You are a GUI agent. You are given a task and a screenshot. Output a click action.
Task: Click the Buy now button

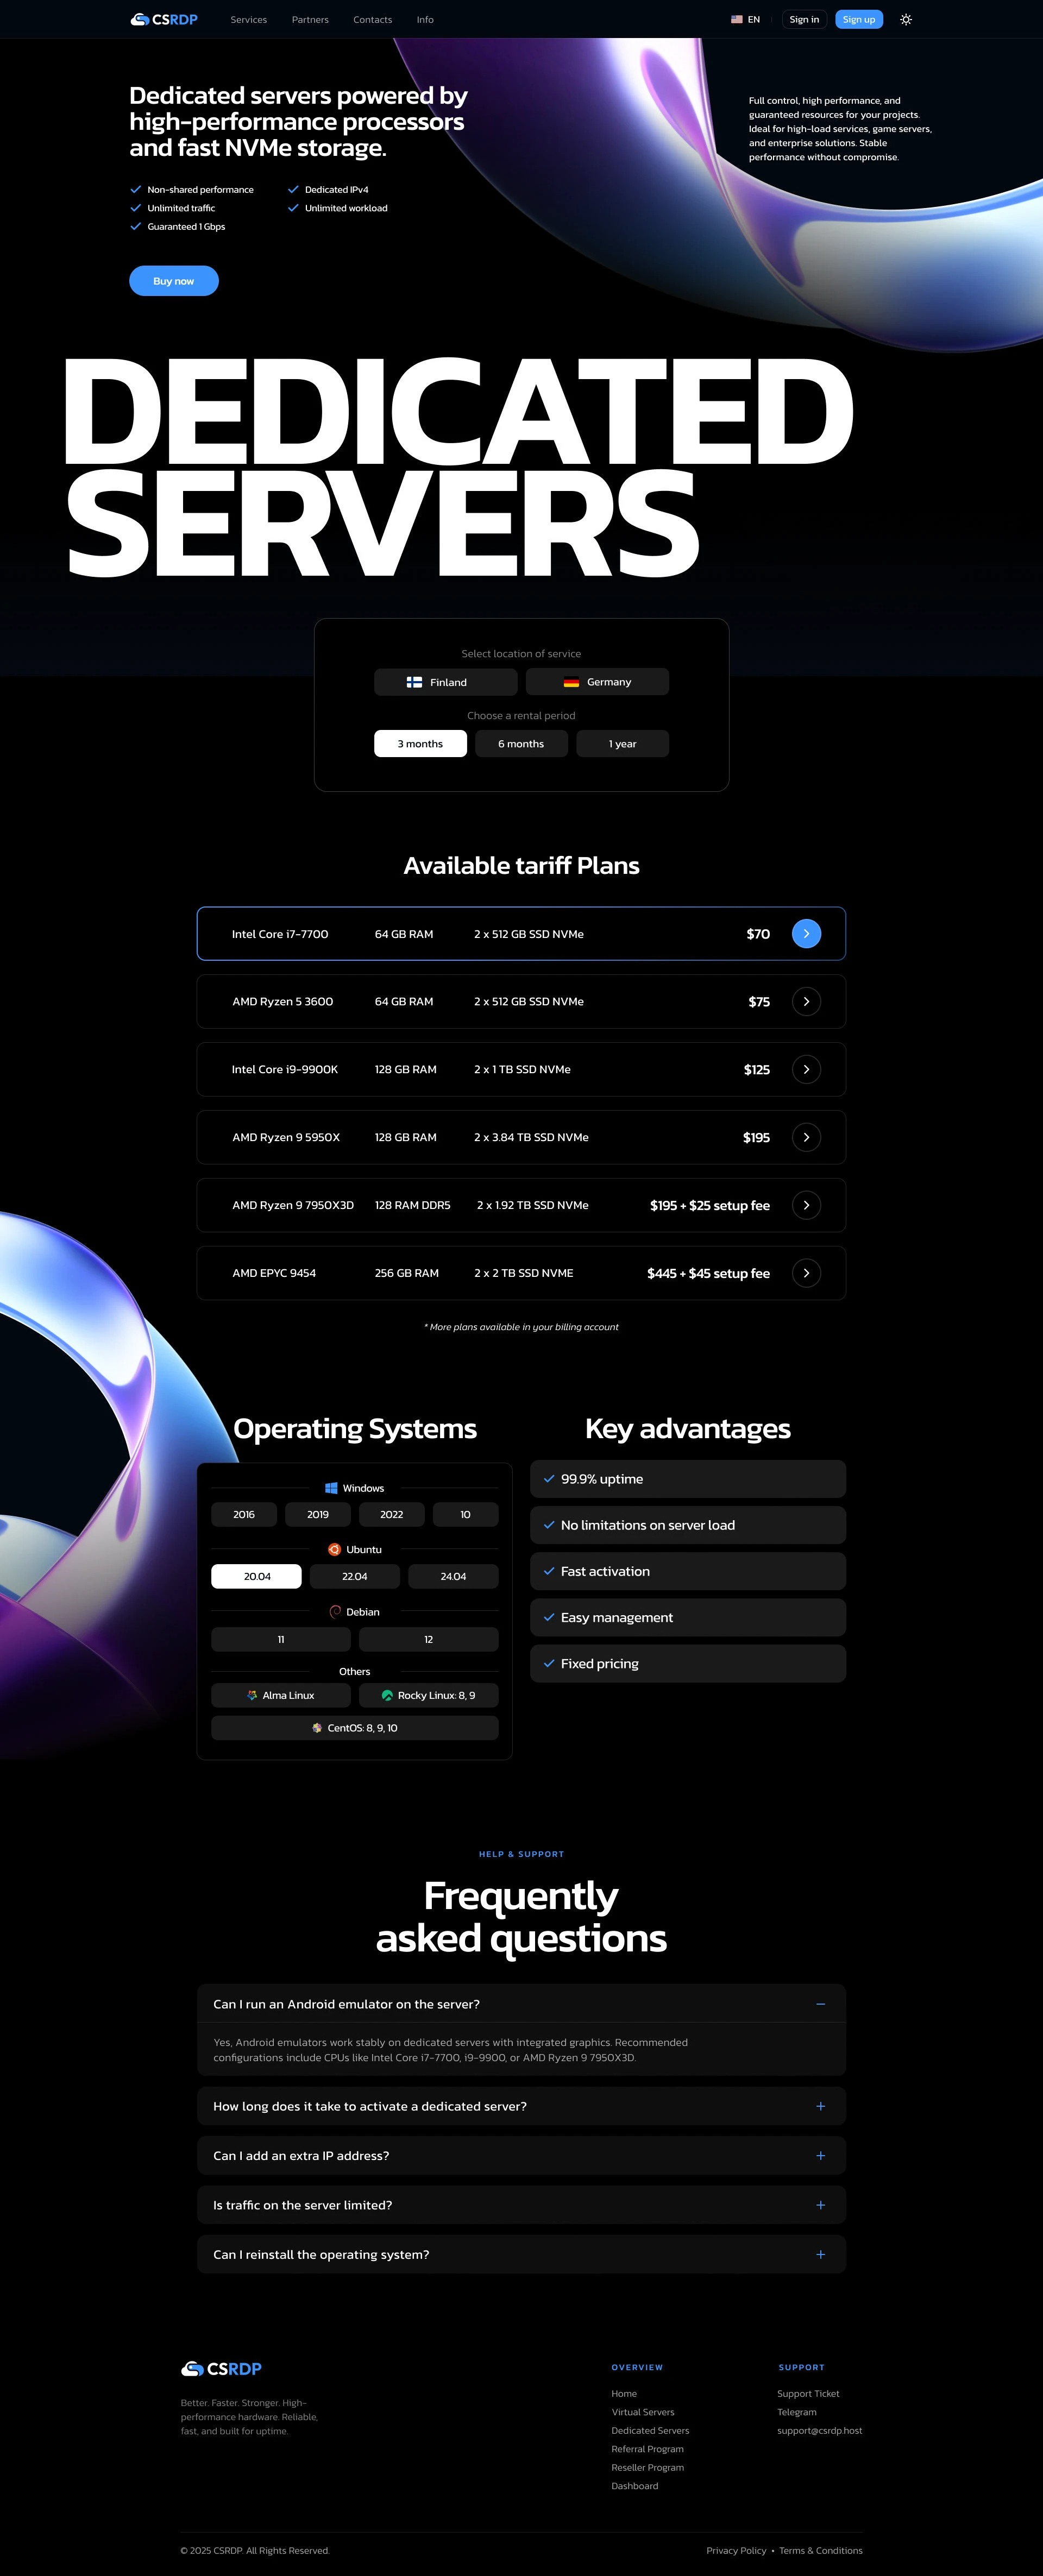[174, 281]
